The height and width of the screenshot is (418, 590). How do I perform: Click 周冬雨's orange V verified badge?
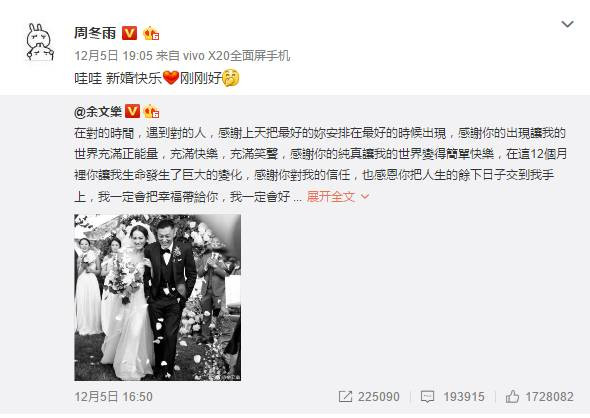click(x=129, y=33)
